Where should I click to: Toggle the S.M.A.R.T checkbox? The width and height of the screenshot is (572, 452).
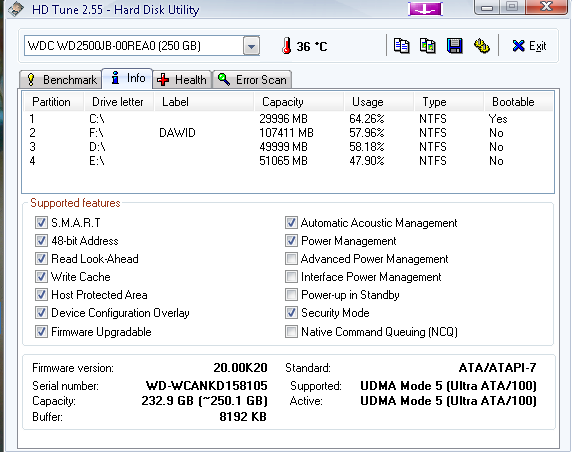click(41, 223)
